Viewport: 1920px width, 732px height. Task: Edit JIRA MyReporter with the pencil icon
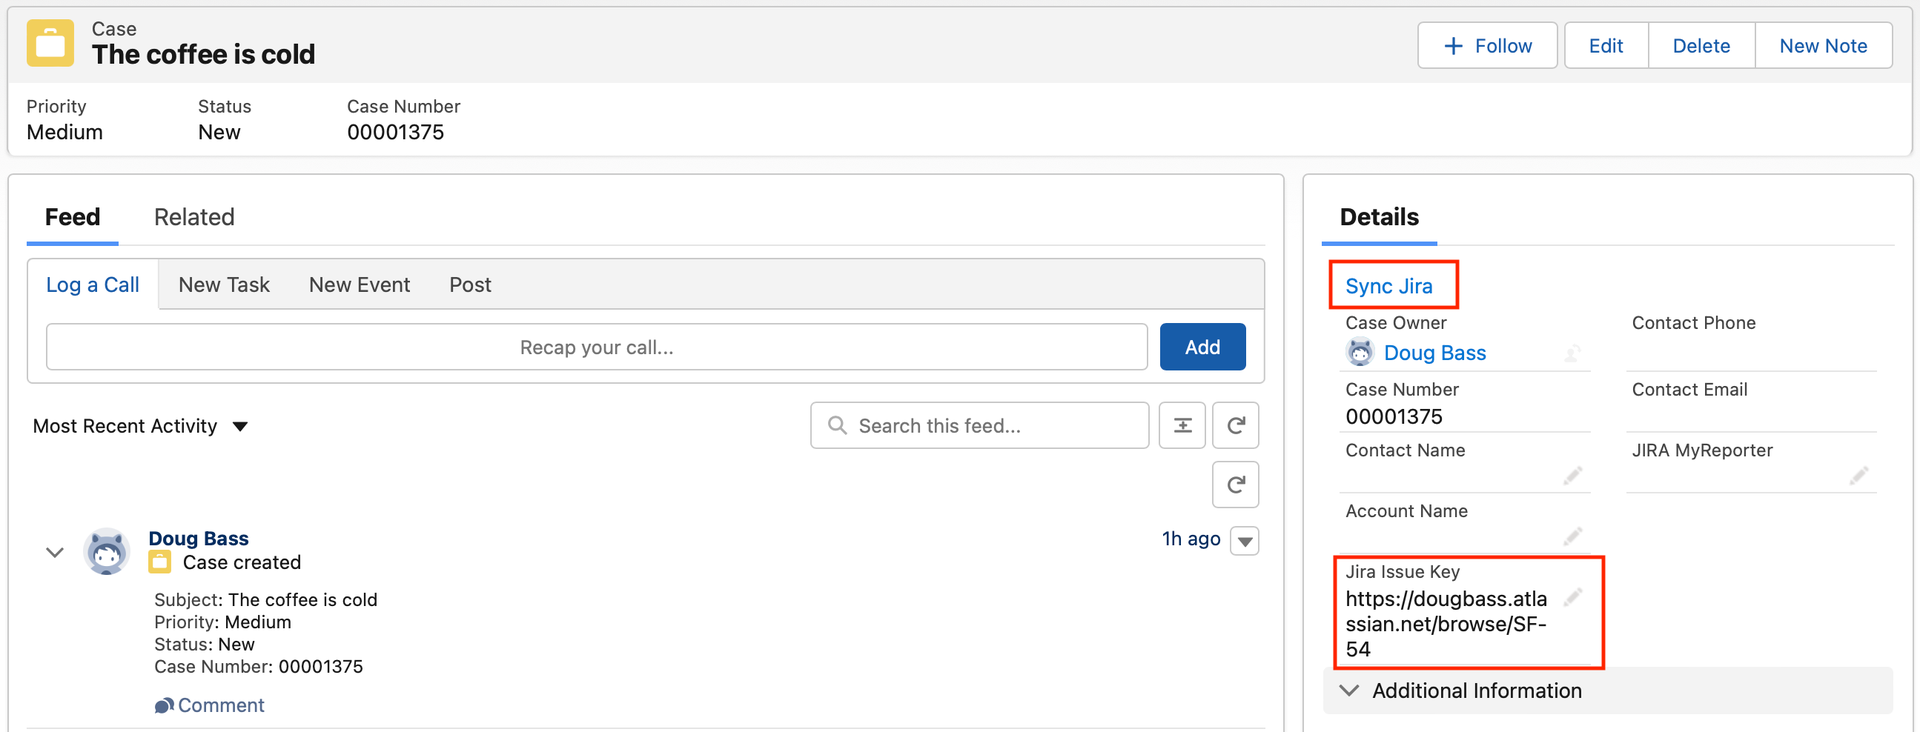tap(1859, 475)
